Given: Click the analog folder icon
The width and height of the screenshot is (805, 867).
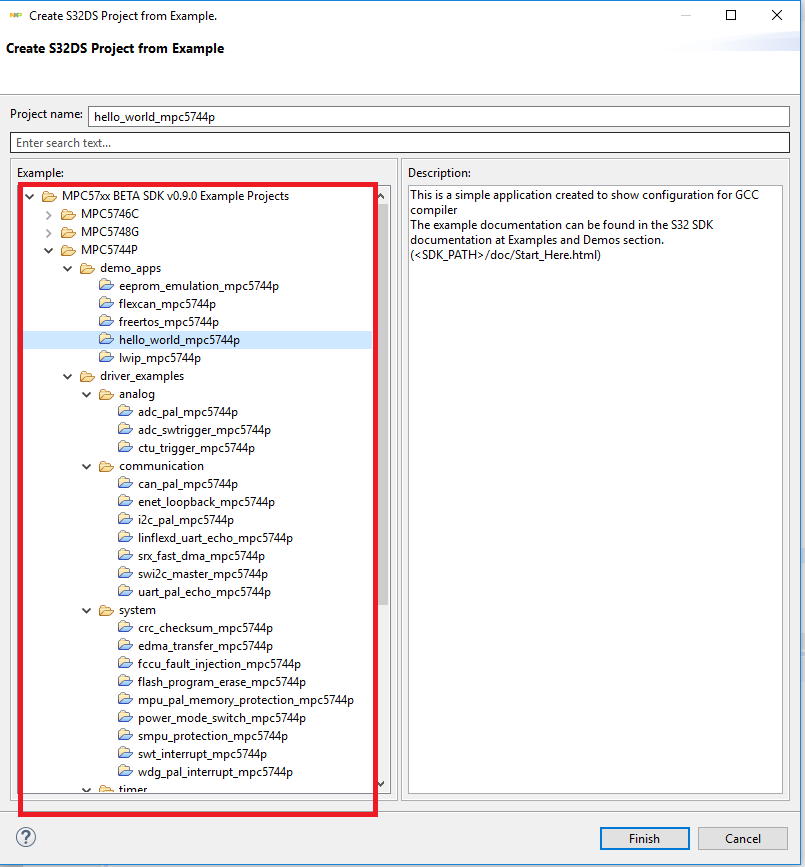Looking at the screenshot, I should point(106,394).
